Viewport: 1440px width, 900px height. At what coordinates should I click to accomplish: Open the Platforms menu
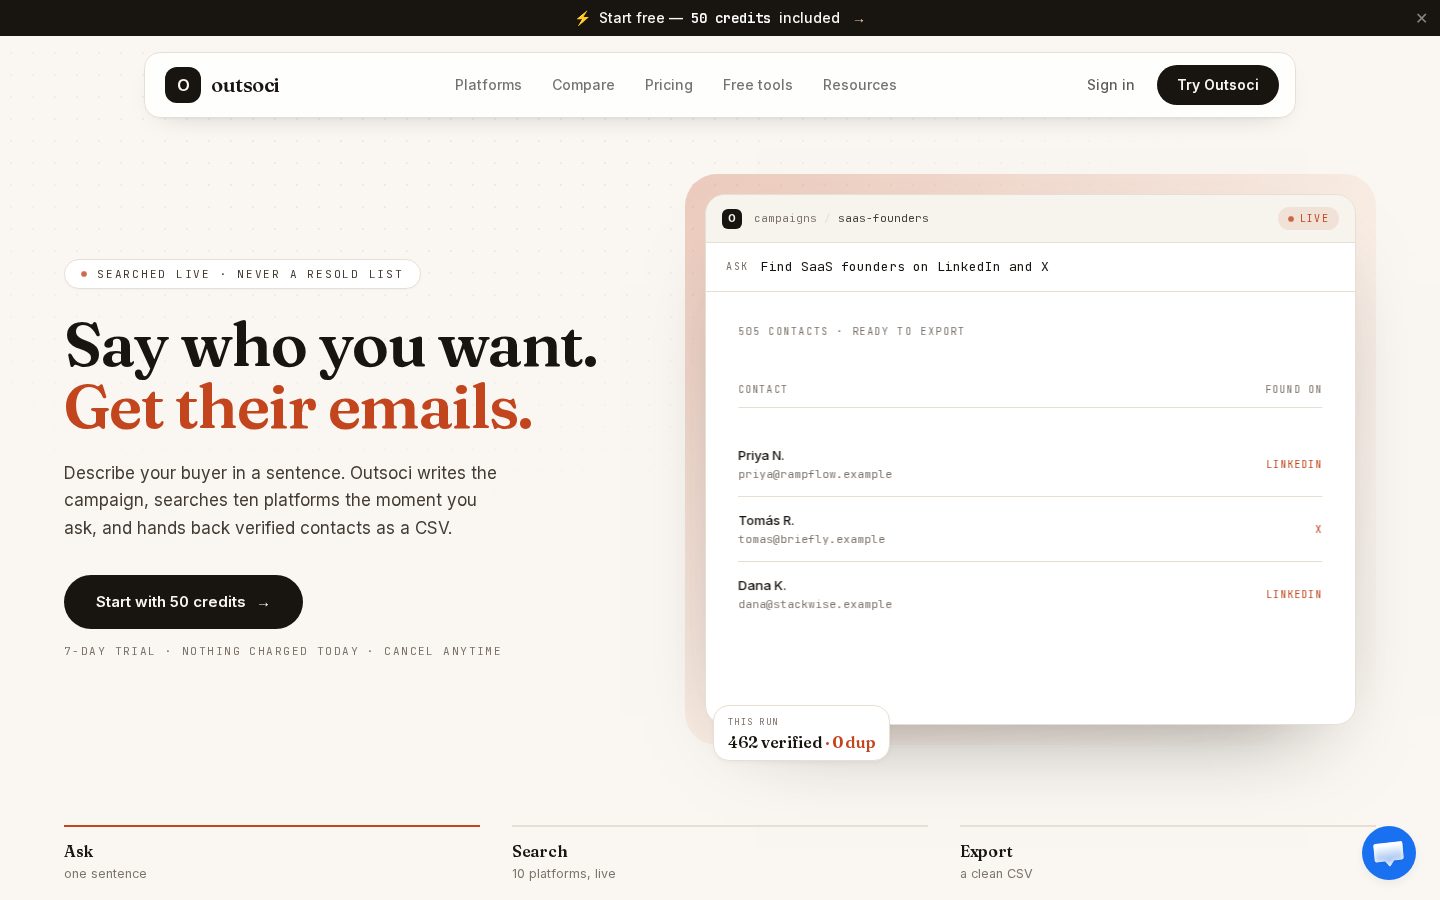pyautogui.click(x=488, y=85)
